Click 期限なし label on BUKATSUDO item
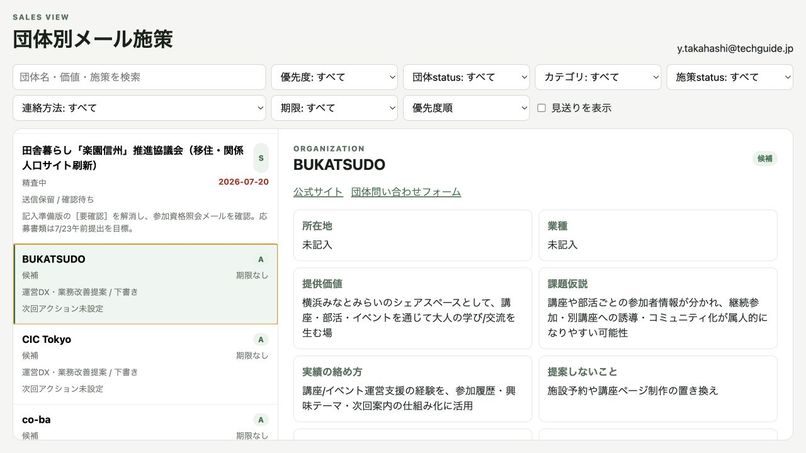 [252, 275]
